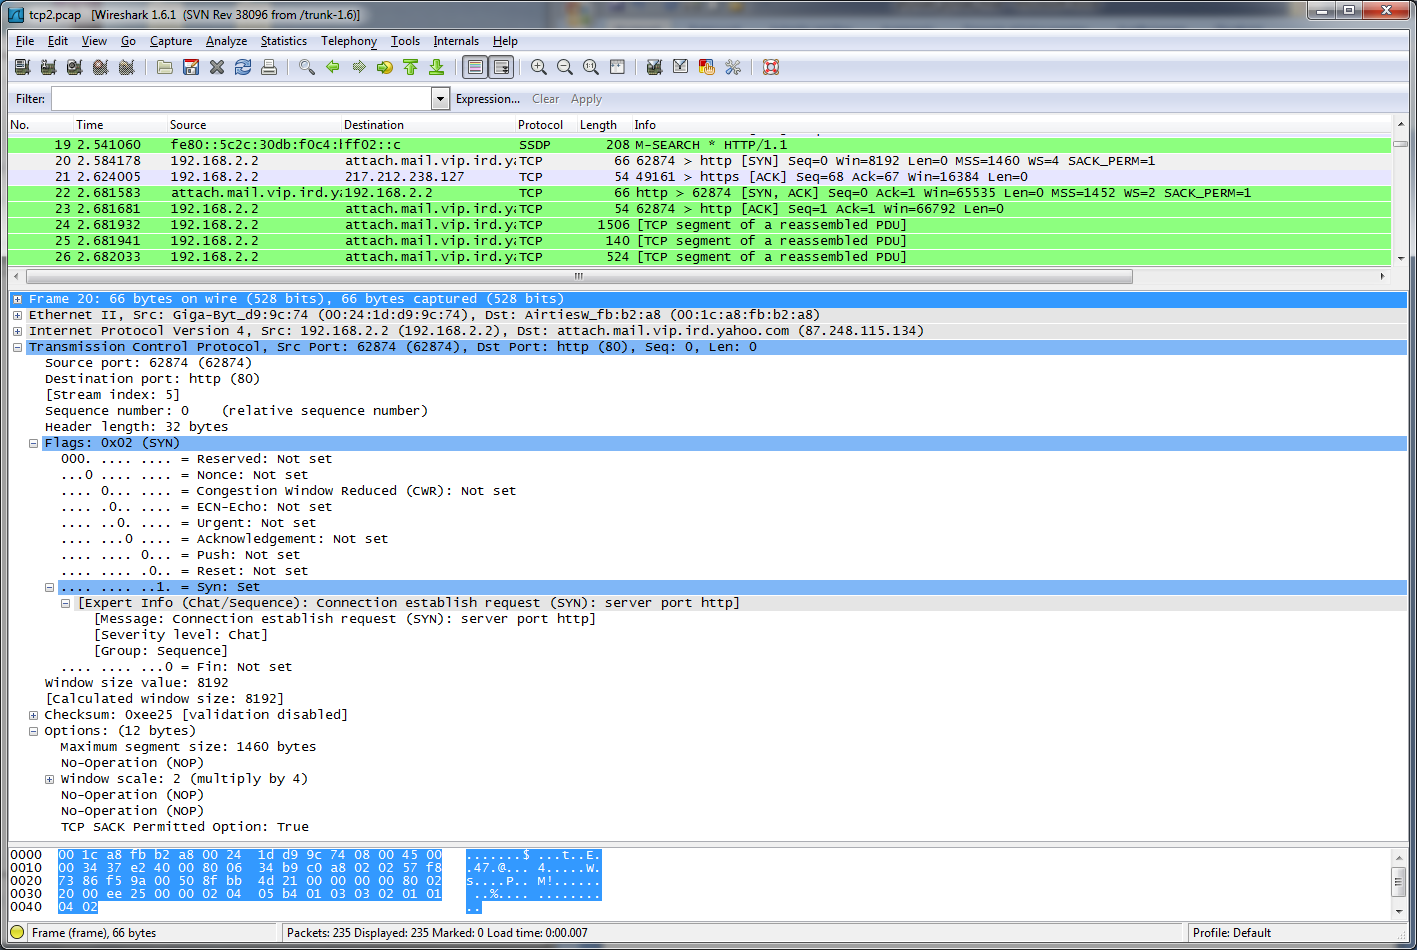Restart the live capture icon

(x=126, y=67)
